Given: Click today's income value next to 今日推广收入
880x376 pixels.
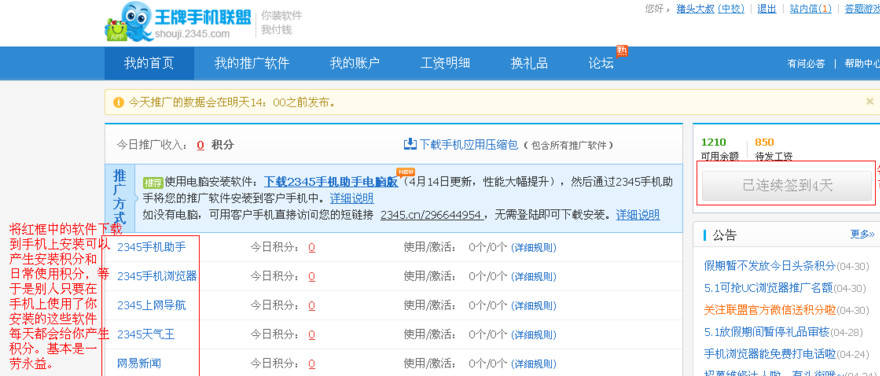Looking at the screenshot, I should coord(200,145).
